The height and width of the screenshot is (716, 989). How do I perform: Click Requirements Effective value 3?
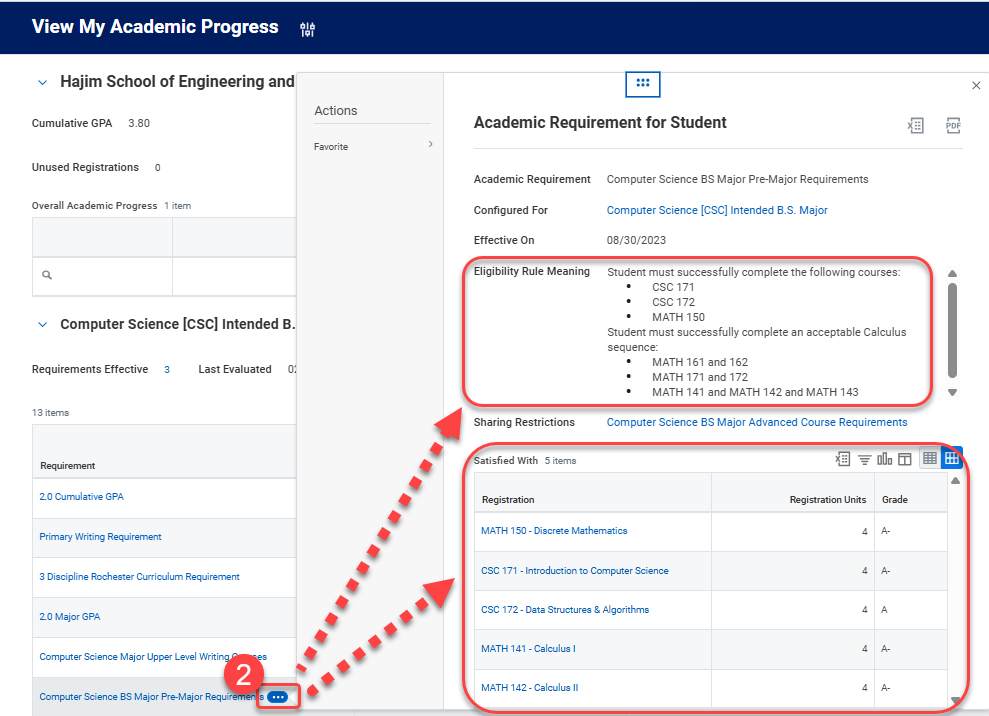click(x=167, y=370)
